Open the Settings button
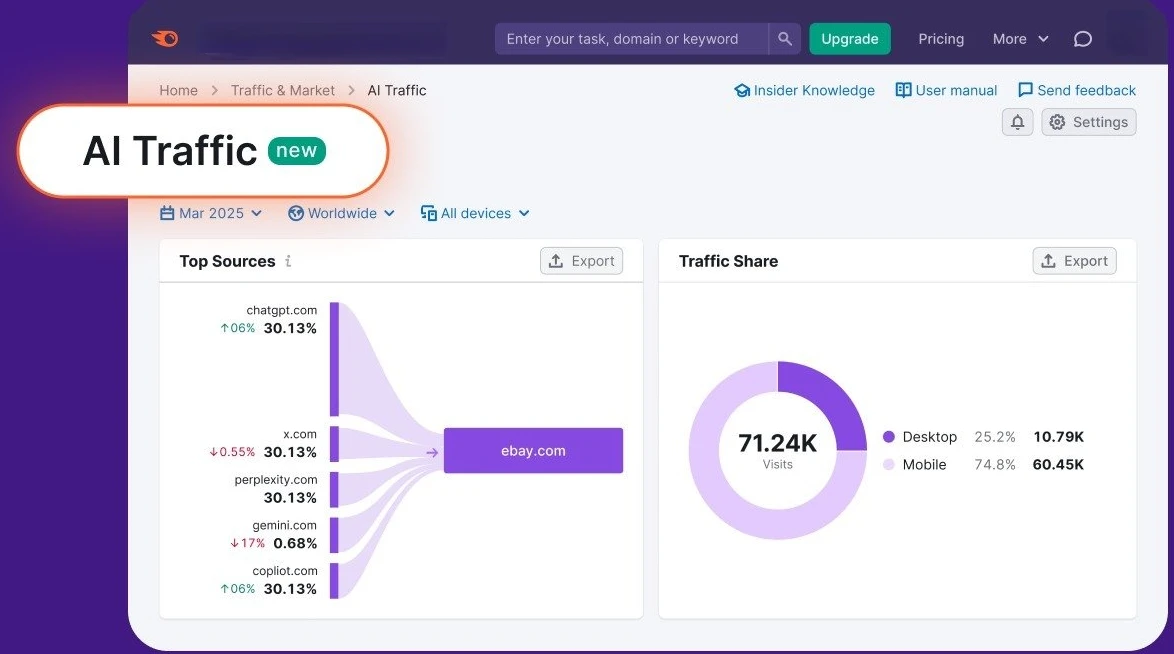Image resolution: width=1174 pixels, height=654 pixels. coord(1089,122)
